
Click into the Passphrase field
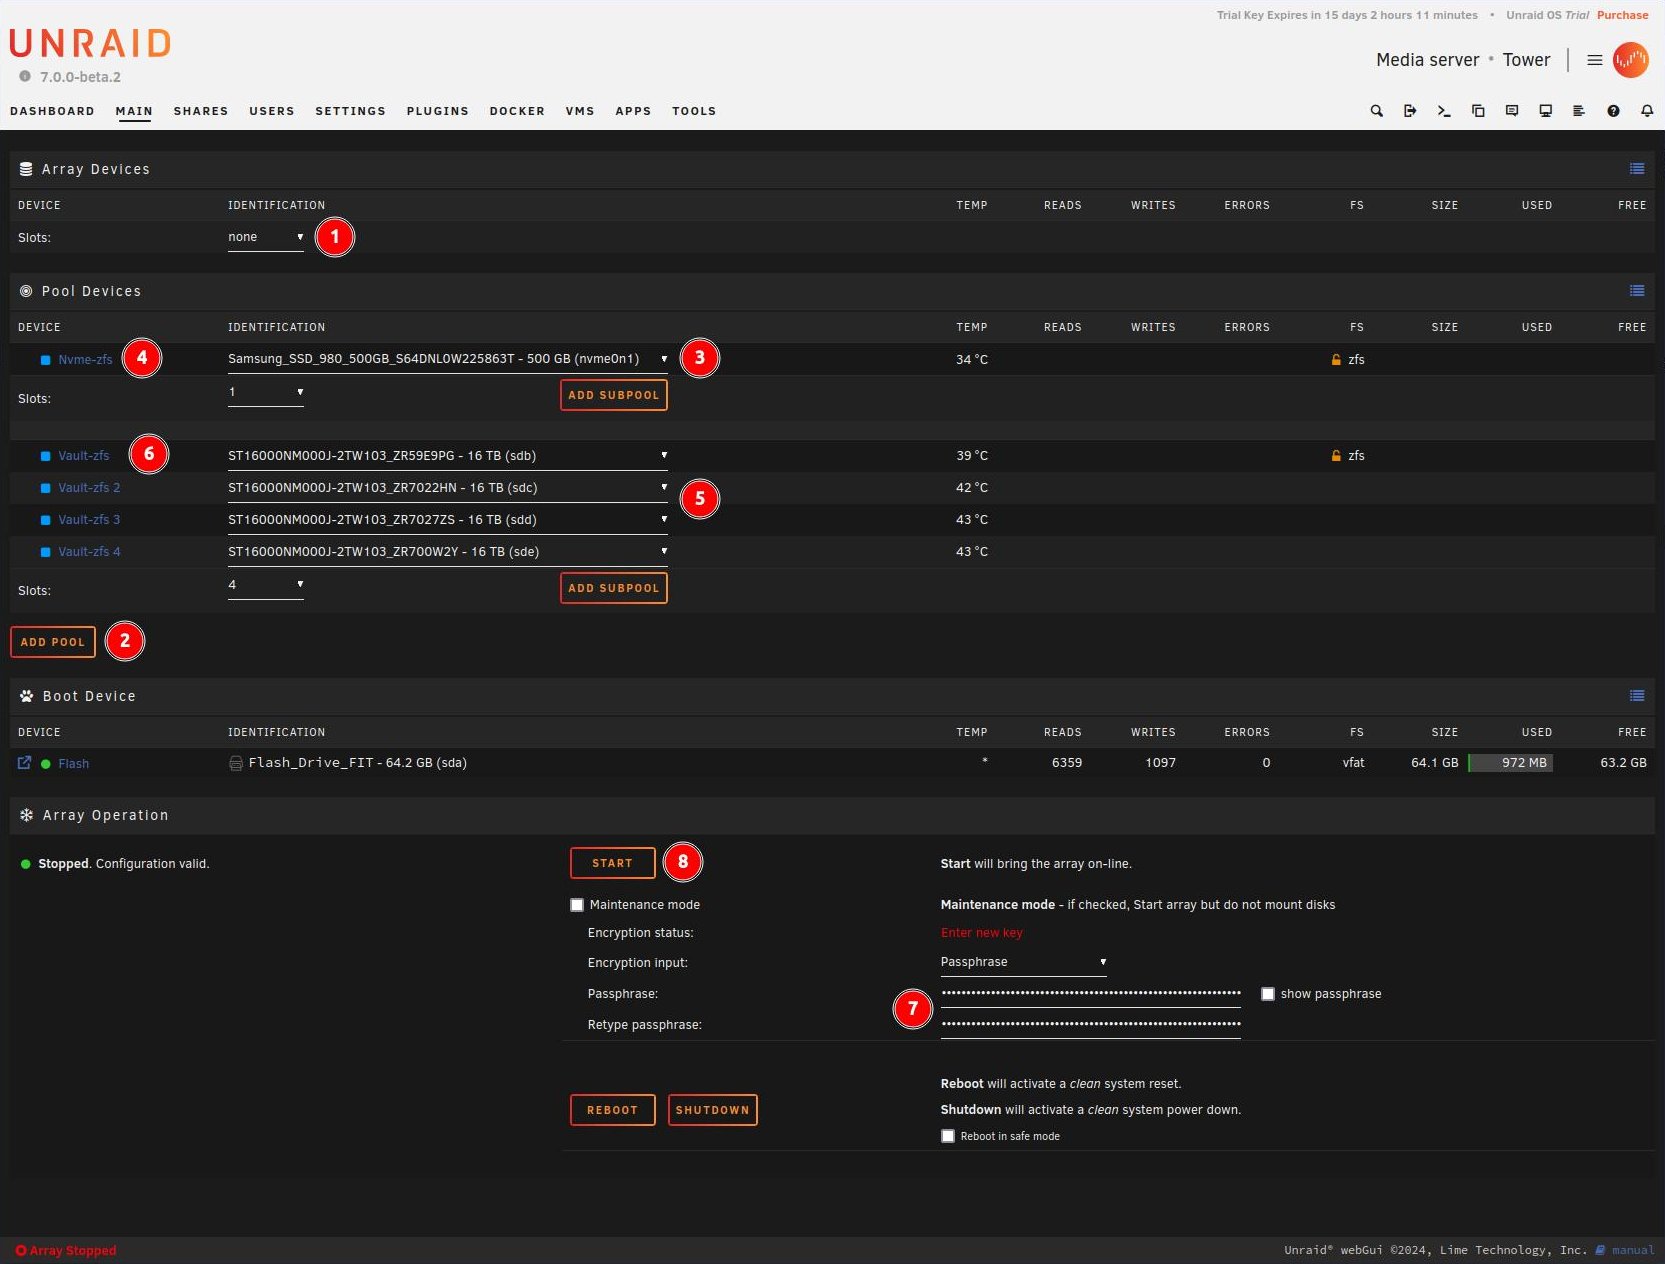point(1091,994)
